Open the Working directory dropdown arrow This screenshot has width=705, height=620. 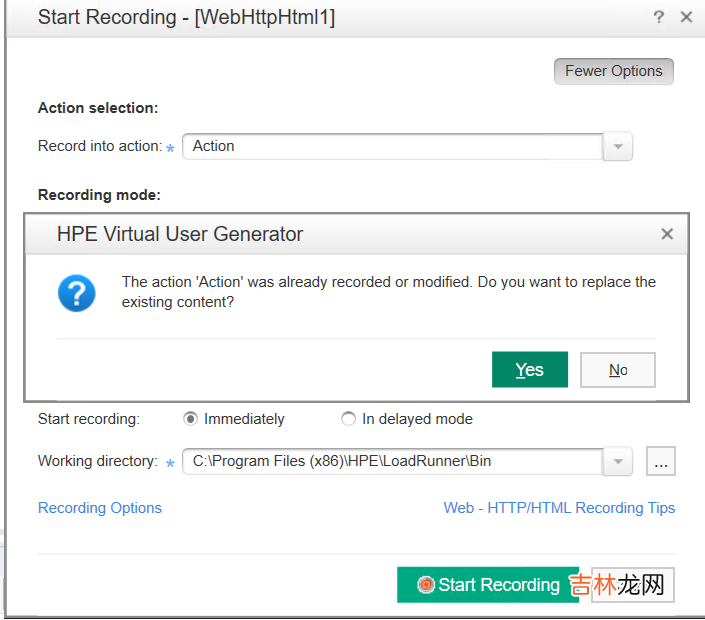point(618,461)
